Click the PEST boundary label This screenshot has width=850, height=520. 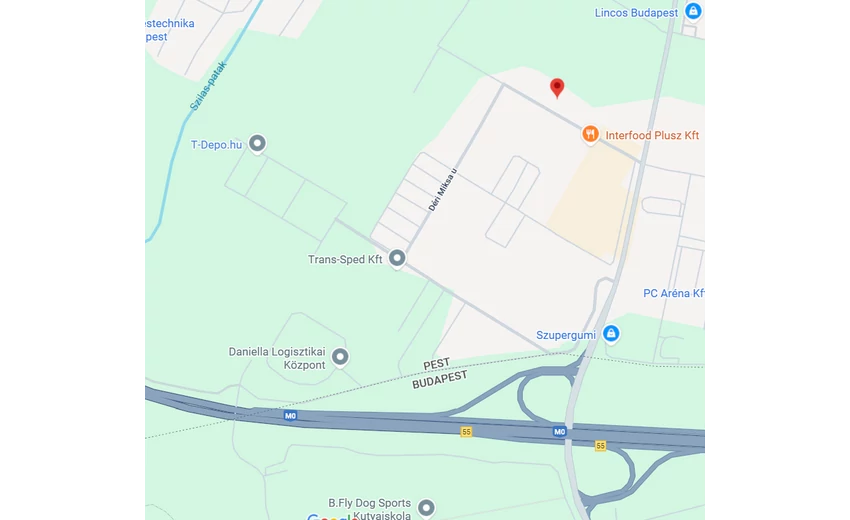436,364
